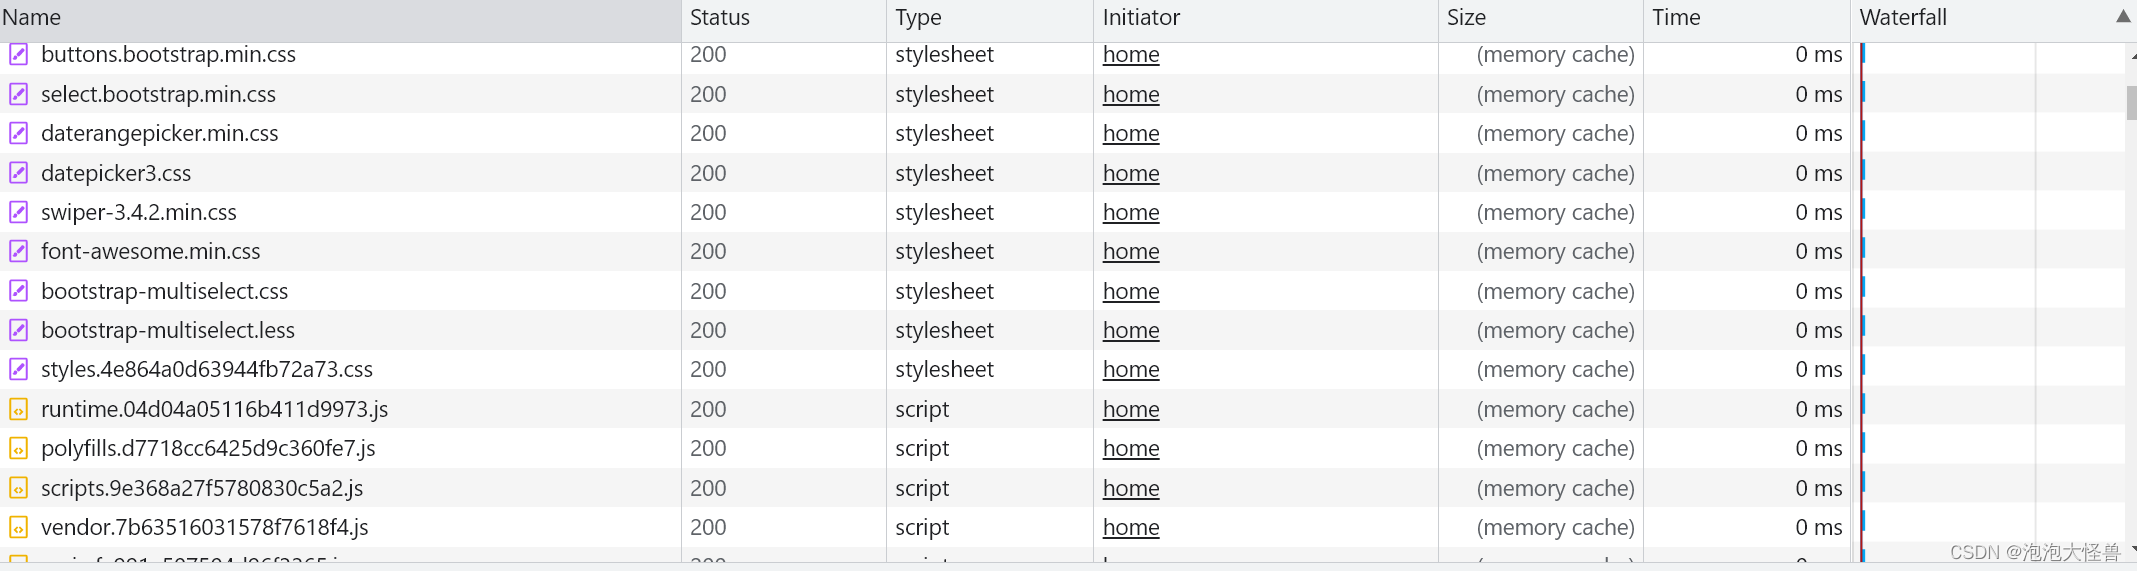
Task: Click stylesheet icon beside buttons.bootstrap.min.css
Action: point(18,55)
